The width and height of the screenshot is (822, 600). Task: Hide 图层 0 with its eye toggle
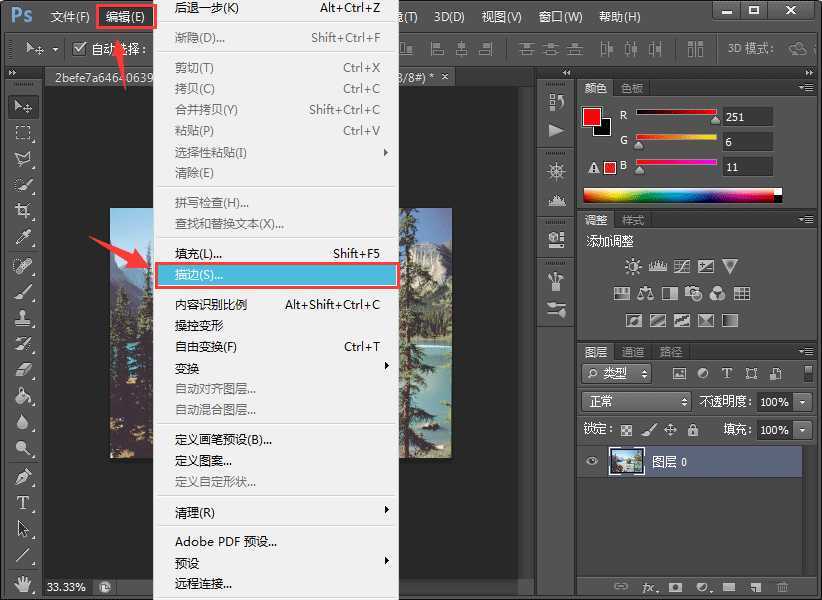click(592, 461)
